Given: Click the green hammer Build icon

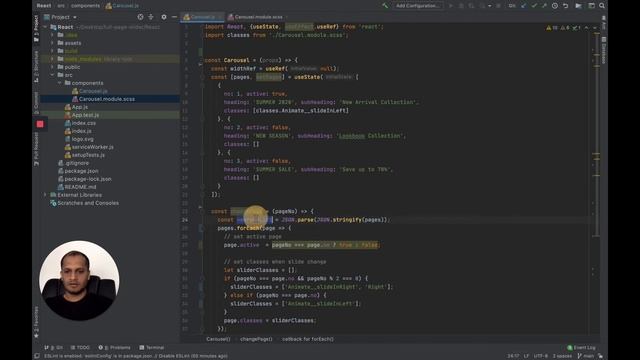Looking at the screenshot, I should (x=385, y=6).
